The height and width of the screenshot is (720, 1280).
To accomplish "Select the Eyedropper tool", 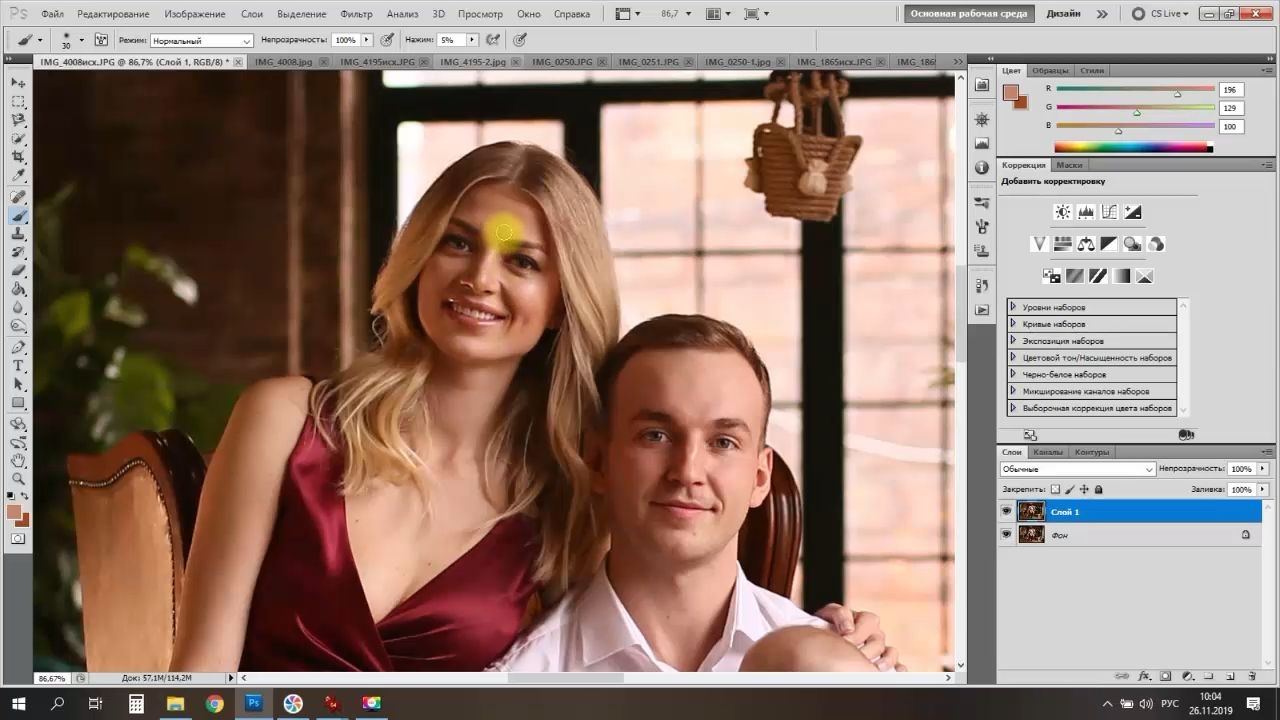I will [18, 176].
